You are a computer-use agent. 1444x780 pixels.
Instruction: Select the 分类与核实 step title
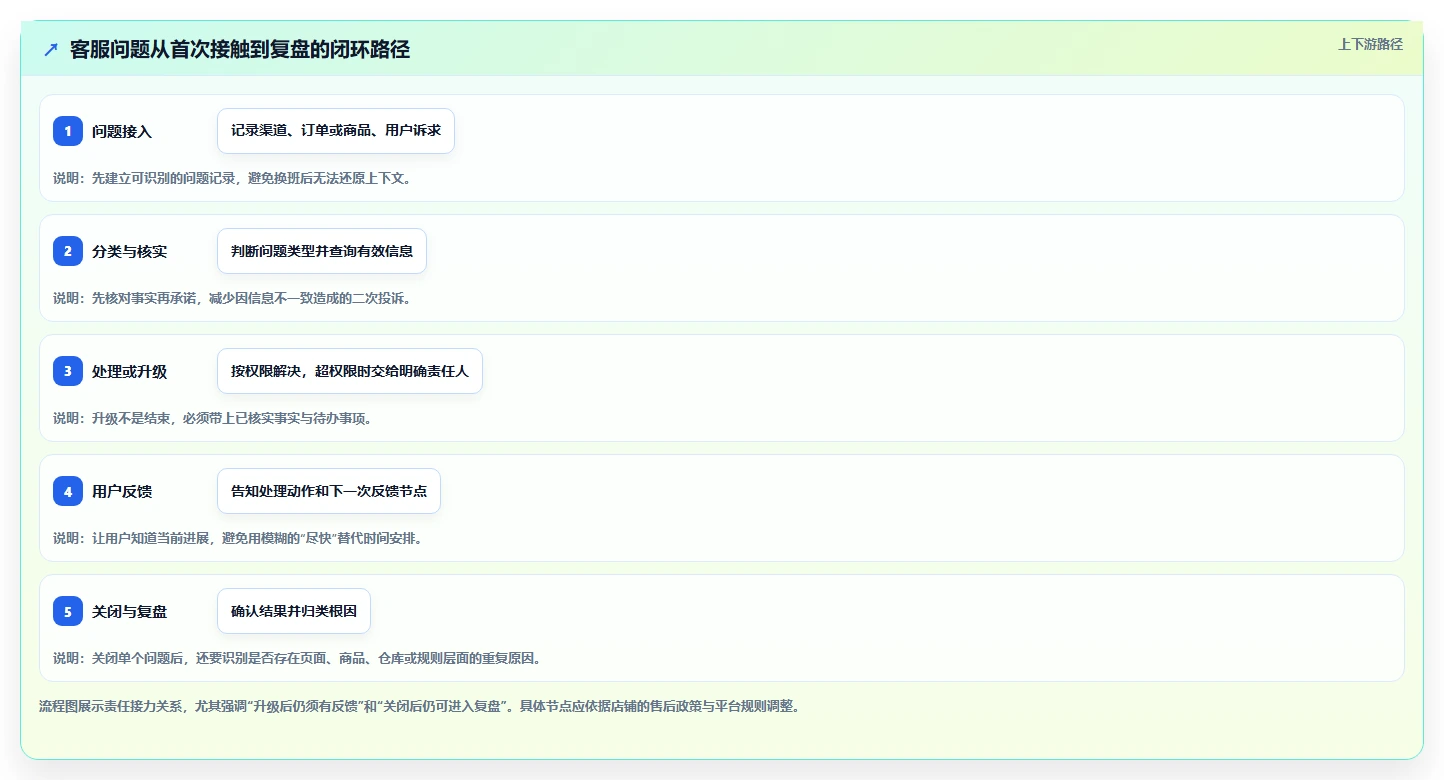130,252
